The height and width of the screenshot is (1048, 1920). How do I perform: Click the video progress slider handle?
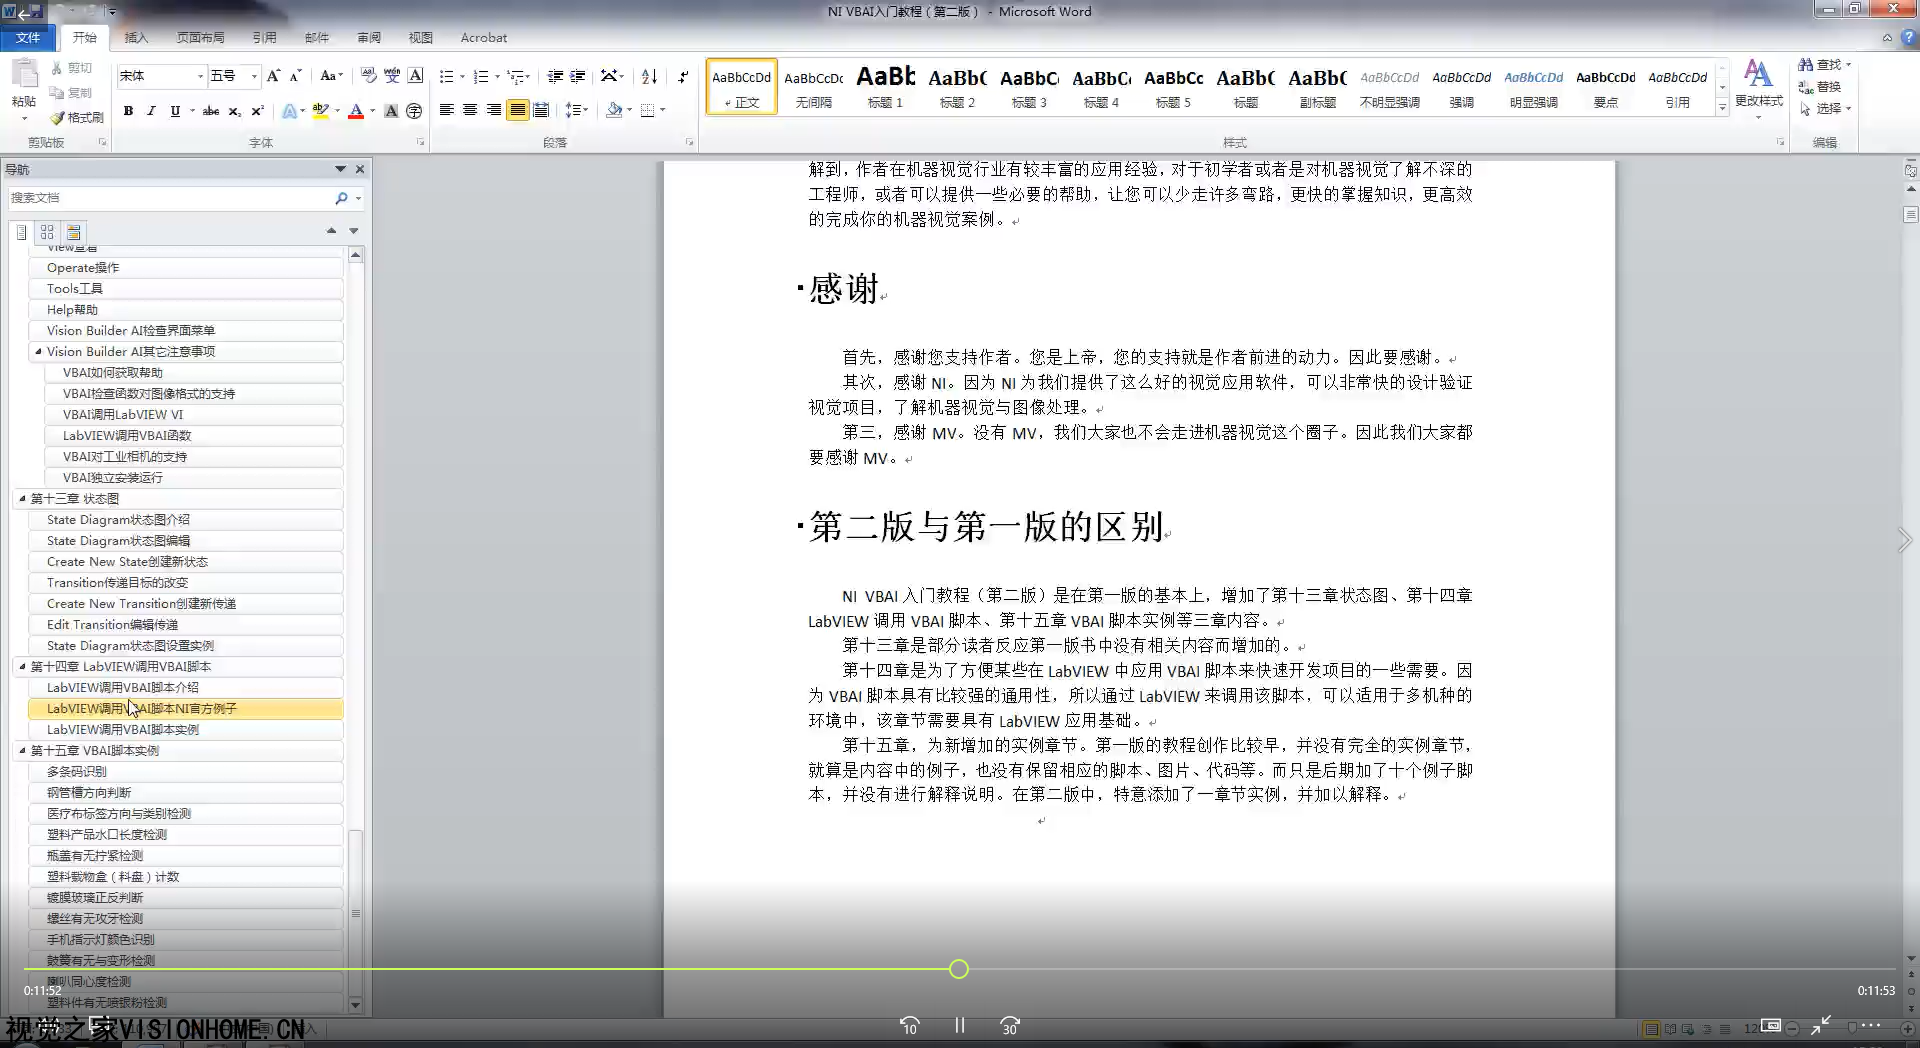point(958,969)
